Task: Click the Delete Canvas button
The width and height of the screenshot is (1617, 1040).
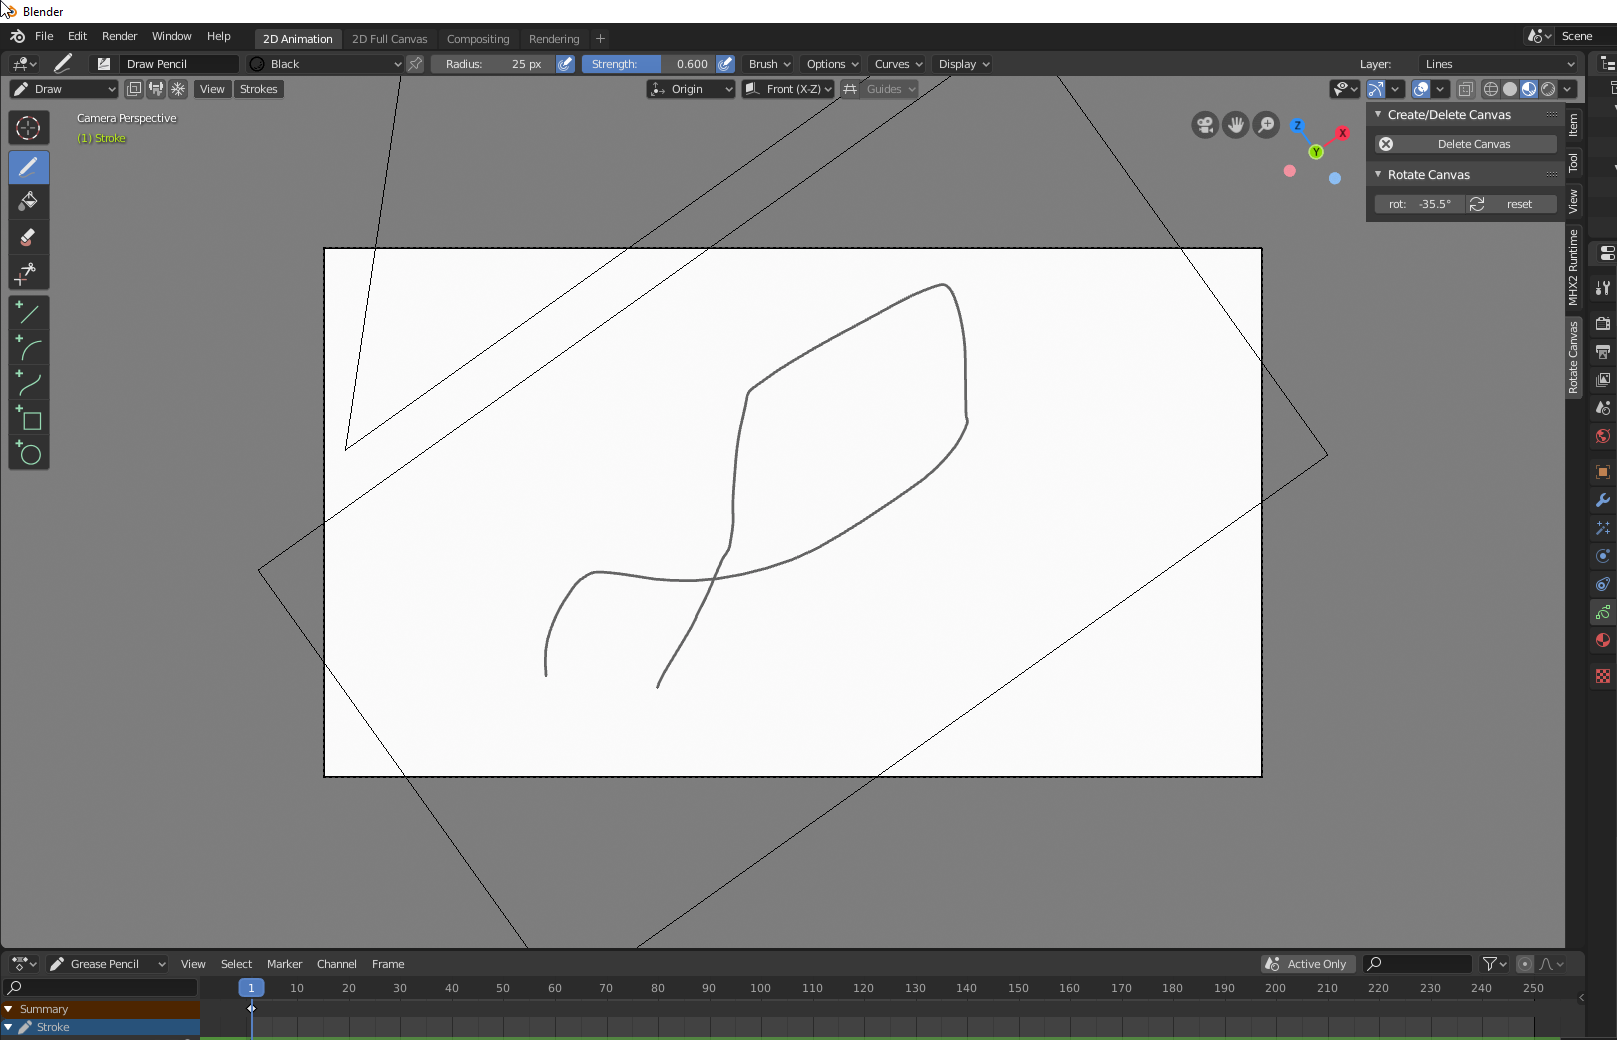Action: pyautogui.click(x=1466, y=144)
